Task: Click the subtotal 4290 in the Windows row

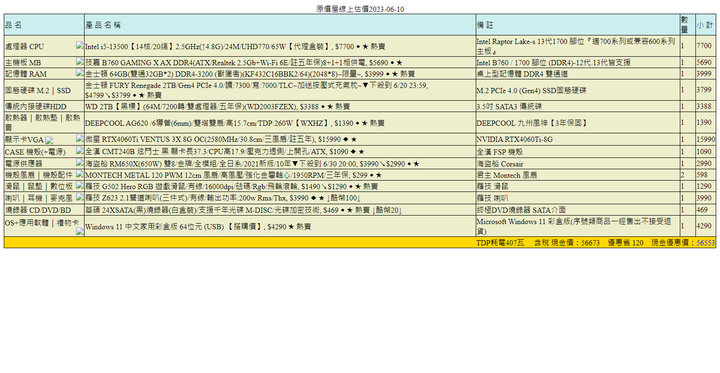Action: tap(705, 226)
